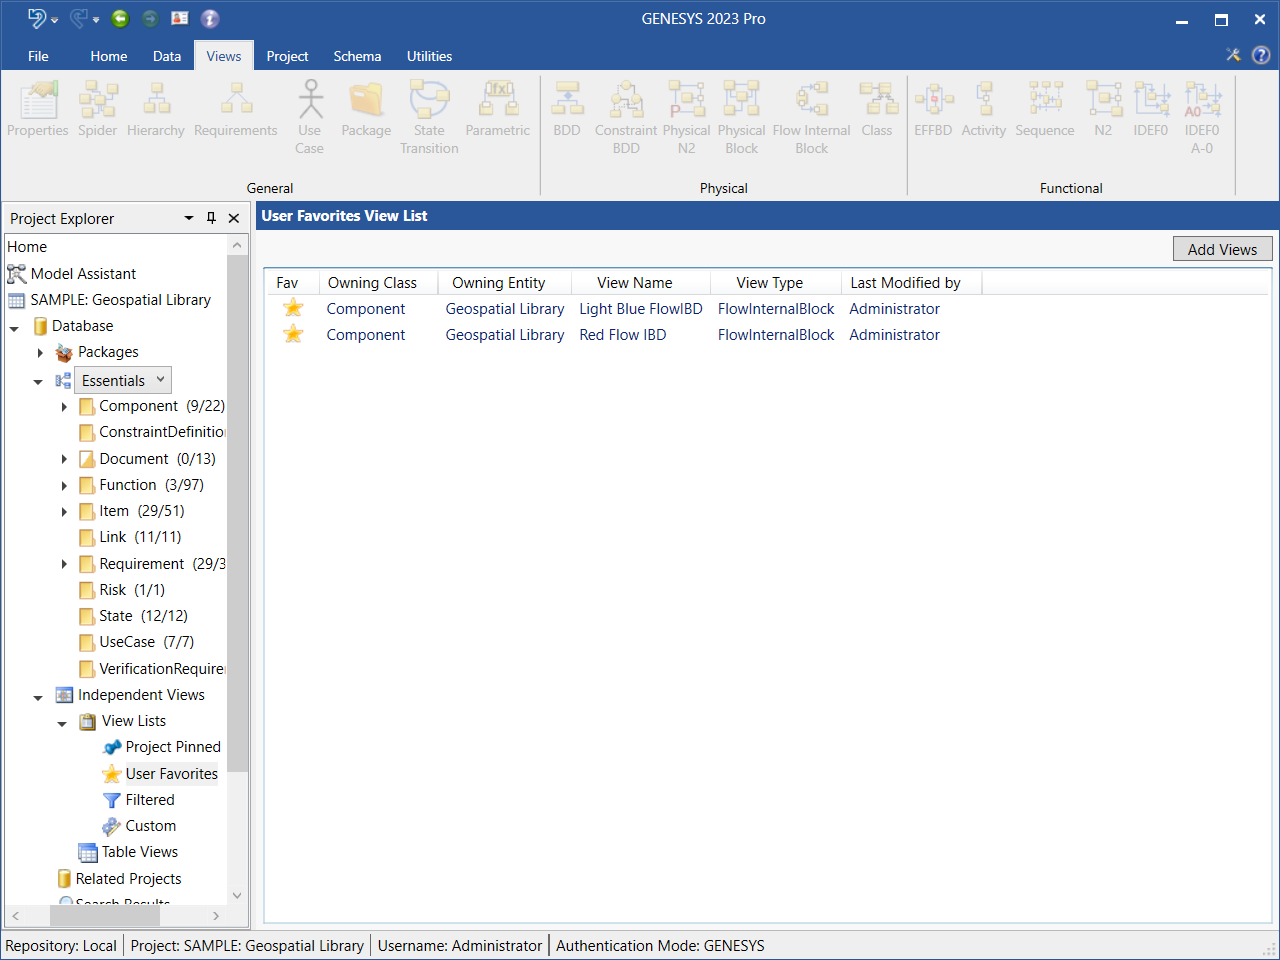Select Model Assistant in Project Explorer
Image resolution: width=1280 pixels, height=960 pixels.
[x=83, y=273]
